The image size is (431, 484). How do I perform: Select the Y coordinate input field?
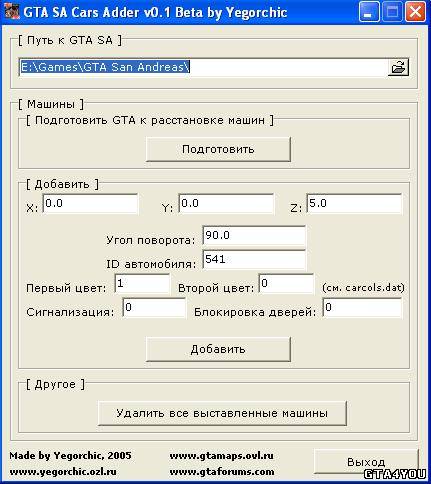click(x=226, y=203)
